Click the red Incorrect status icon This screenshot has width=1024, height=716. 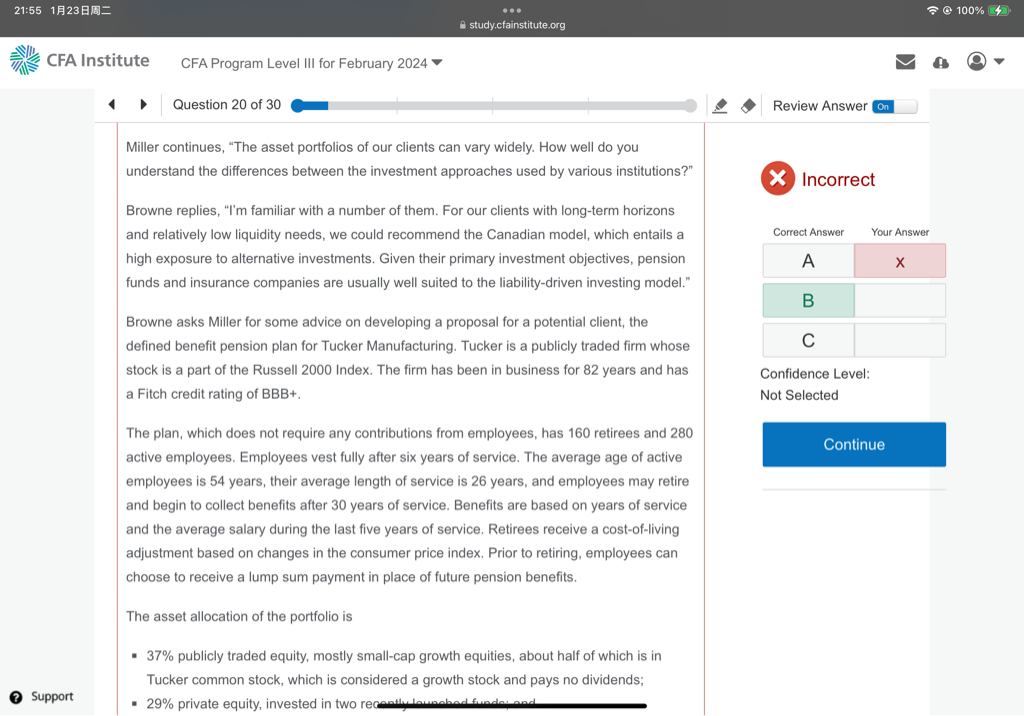pyautogui.click(x=777, y=179)
